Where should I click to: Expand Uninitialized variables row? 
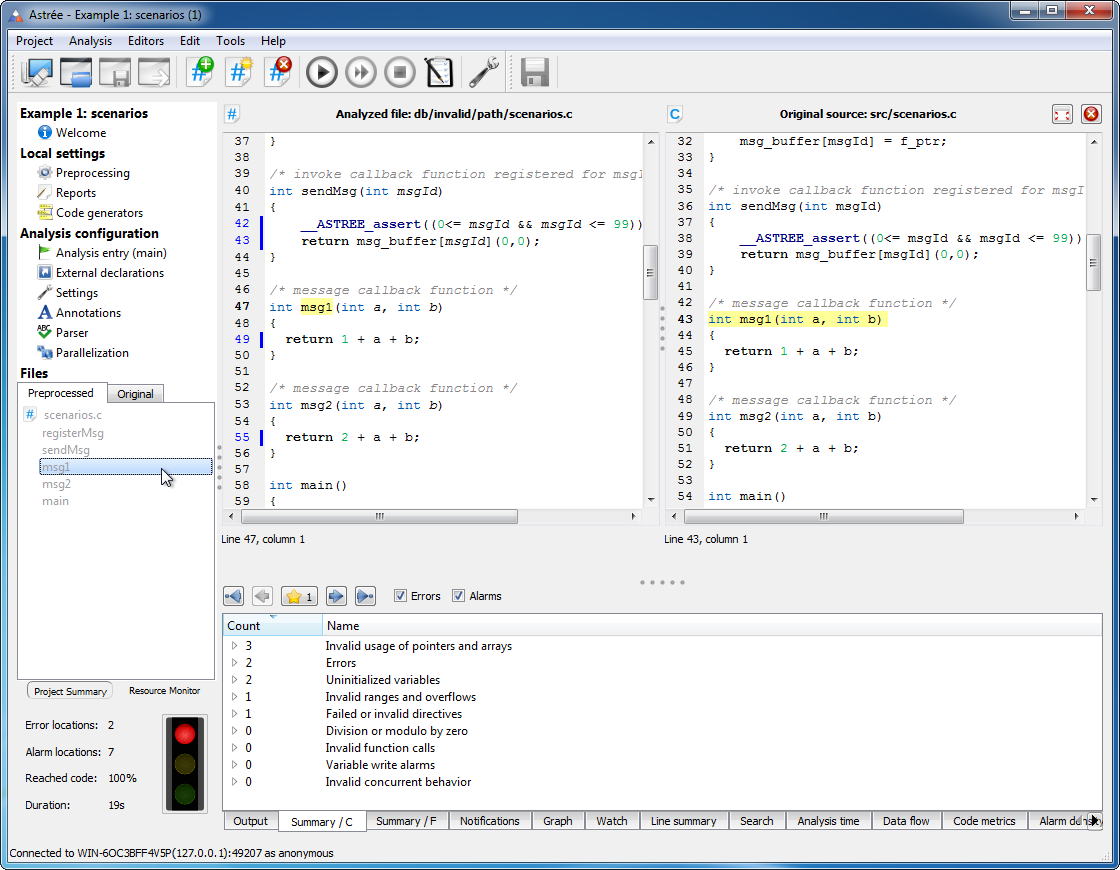(x=234, y=680)
